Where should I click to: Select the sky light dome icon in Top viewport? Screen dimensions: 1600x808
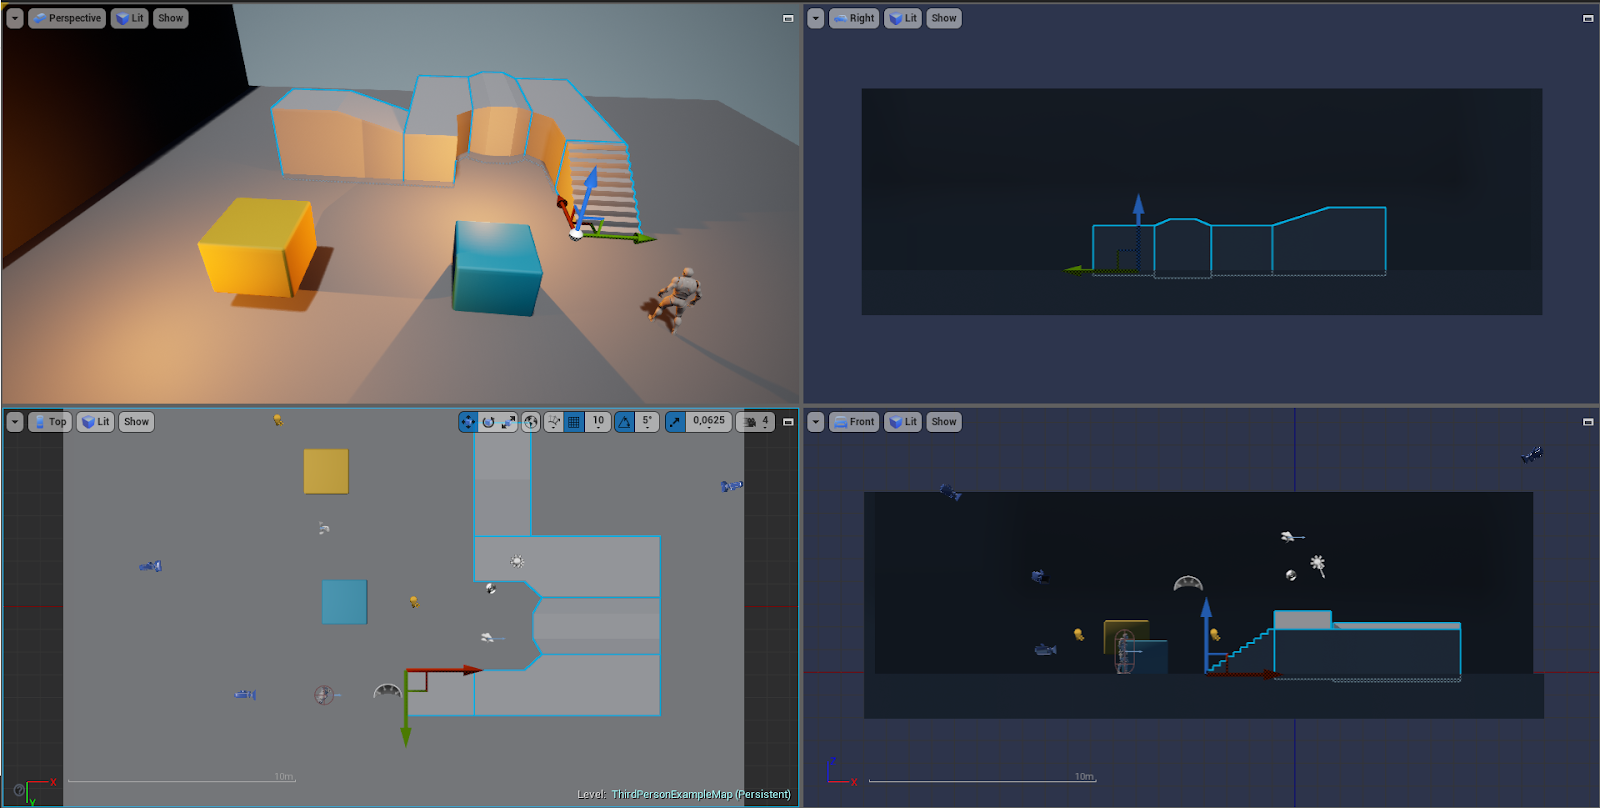(x=387, y=691)
